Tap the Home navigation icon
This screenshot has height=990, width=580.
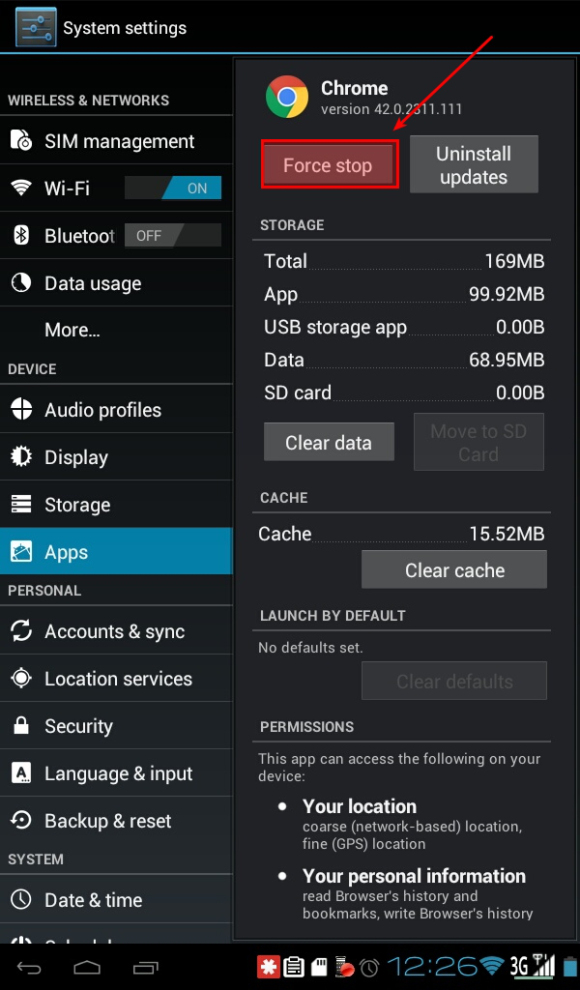tap(87, 967)
